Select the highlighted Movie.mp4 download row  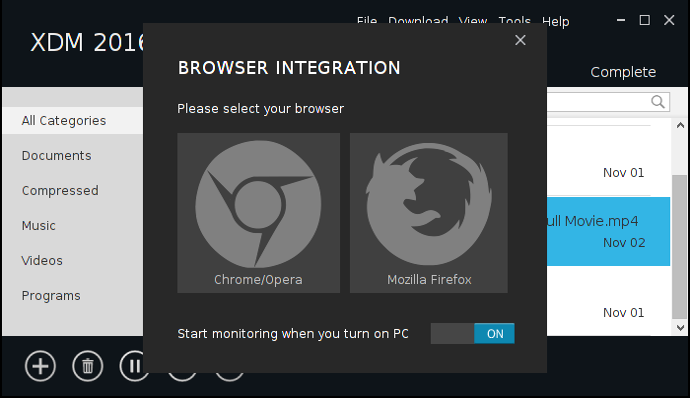(609, 232)
